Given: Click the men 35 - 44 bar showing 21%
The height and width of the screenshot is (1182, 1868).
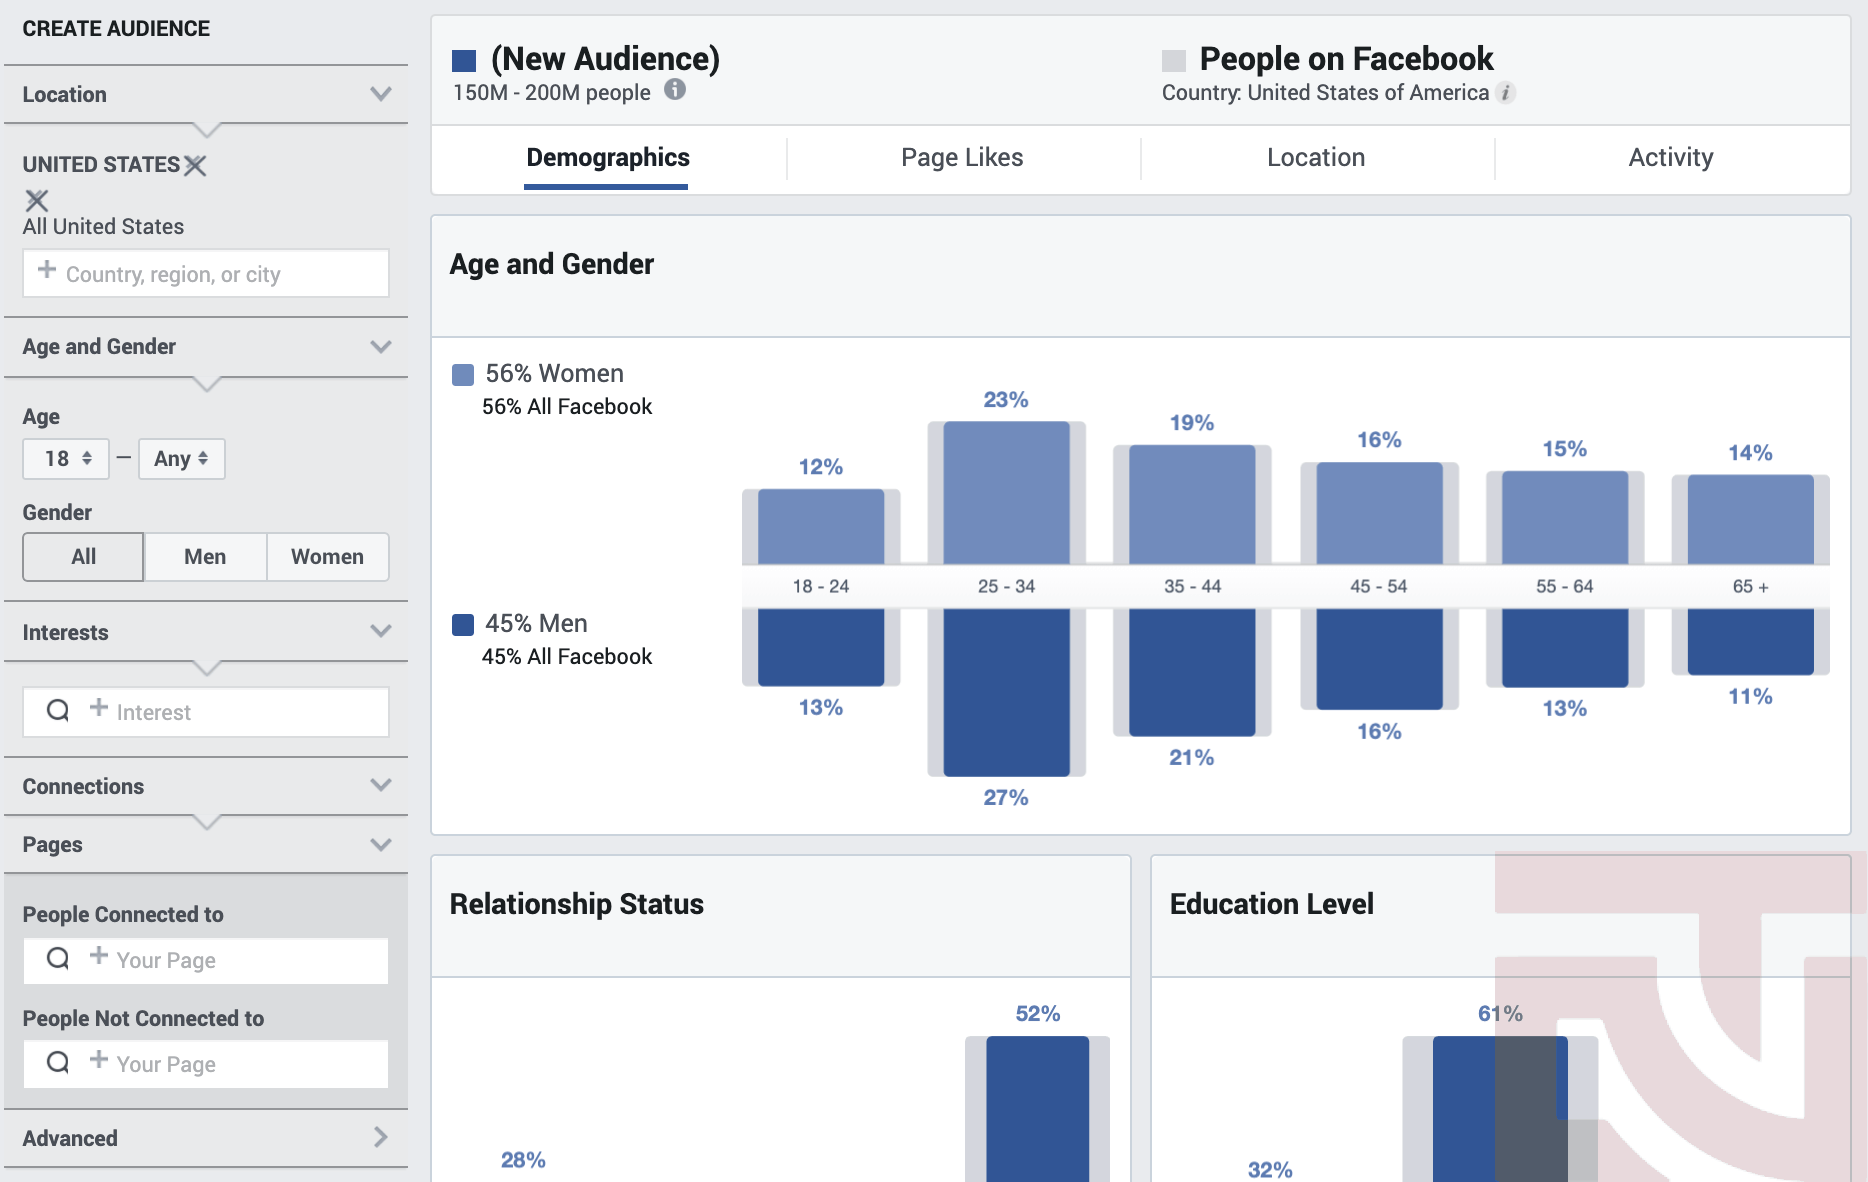Looking at the screenshot, I should (x=1192, y=672).
